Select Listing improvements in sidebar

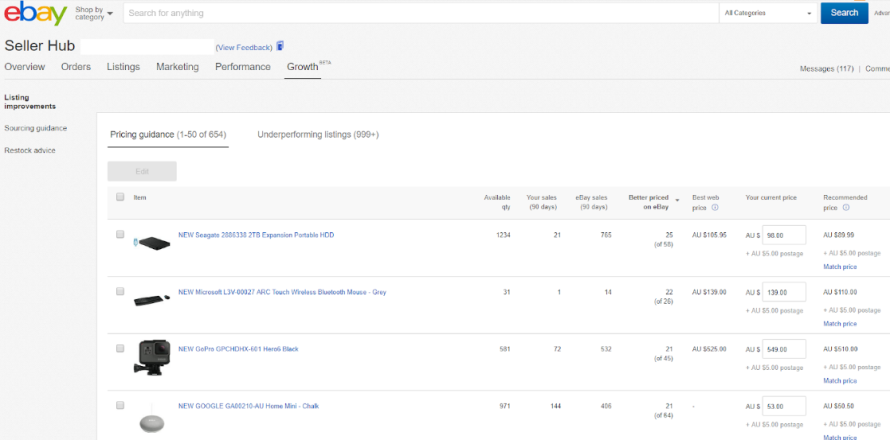click(x=30, y=102)
